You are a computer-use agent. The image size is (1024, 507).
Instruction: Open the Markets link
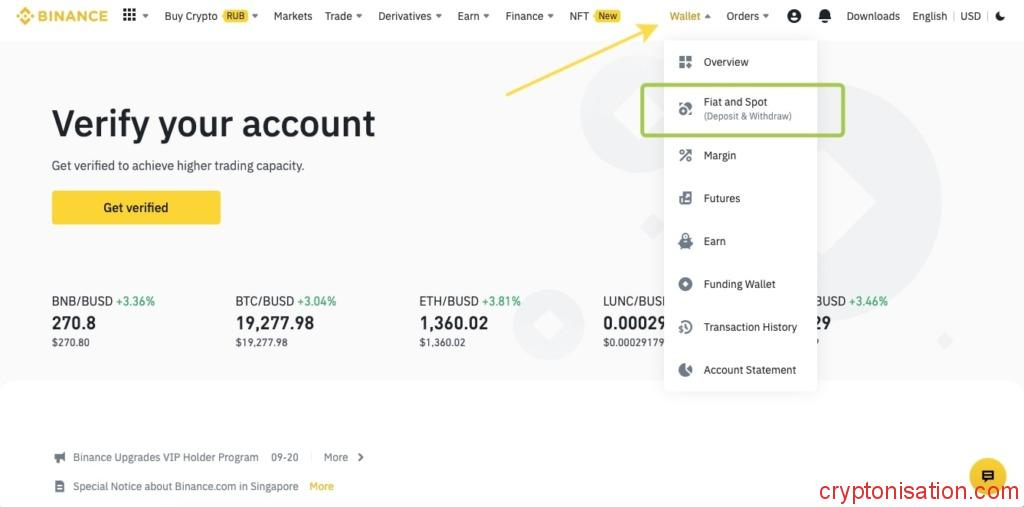[x=293, y=16]
